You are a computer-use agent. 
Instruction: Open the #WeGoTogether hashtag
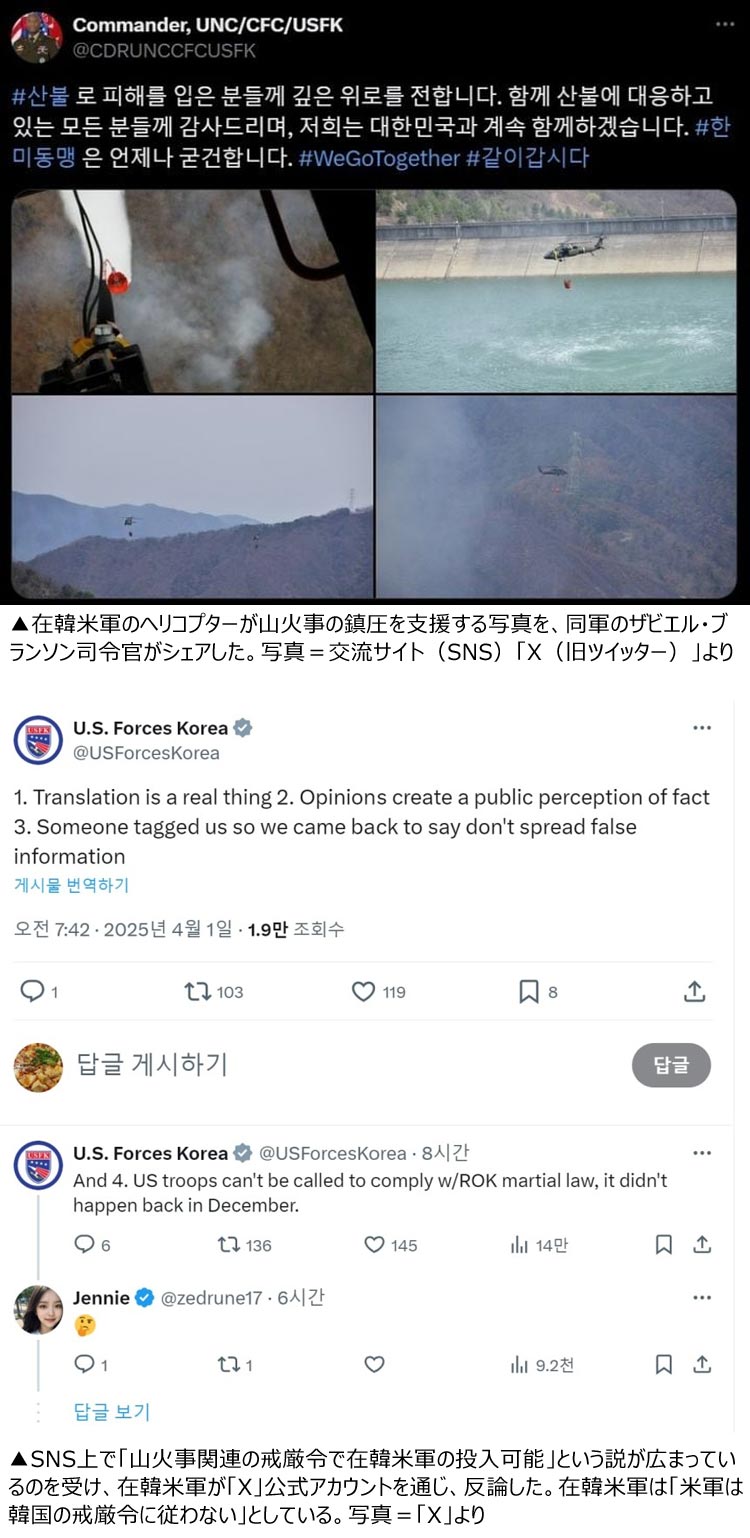point(378,157)
